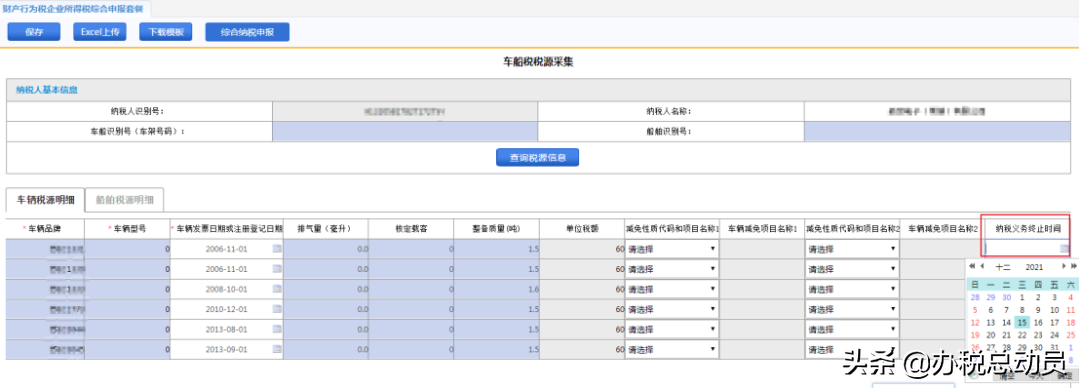Click the 2008-10-01 date field
This screenshot has width=1080, height=389.
(x=227, y=290)
